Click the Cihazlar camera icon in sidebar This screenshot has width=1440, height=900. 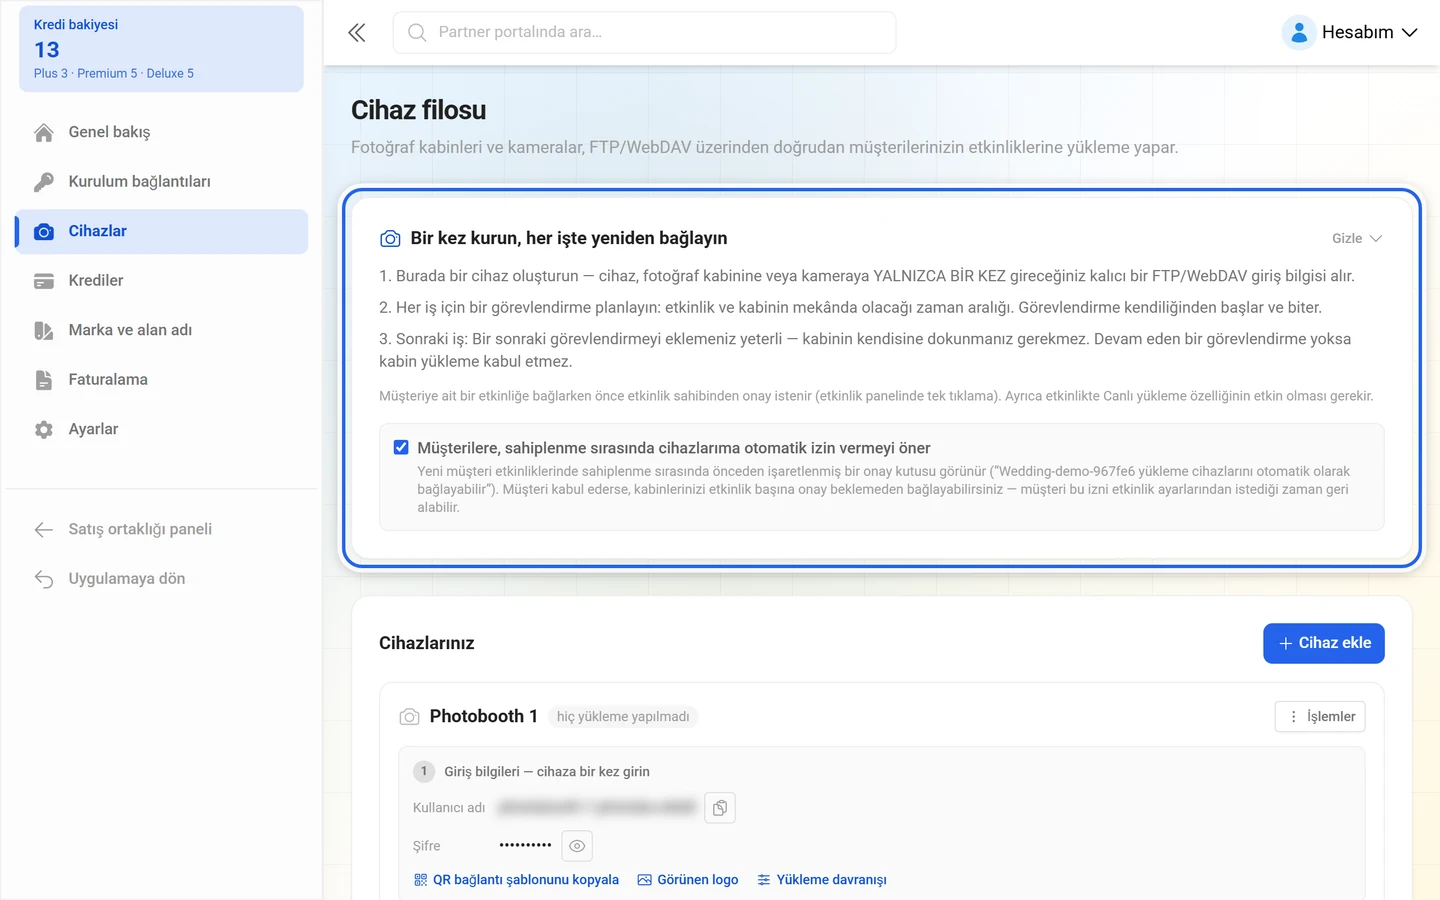tap(44, 231)
